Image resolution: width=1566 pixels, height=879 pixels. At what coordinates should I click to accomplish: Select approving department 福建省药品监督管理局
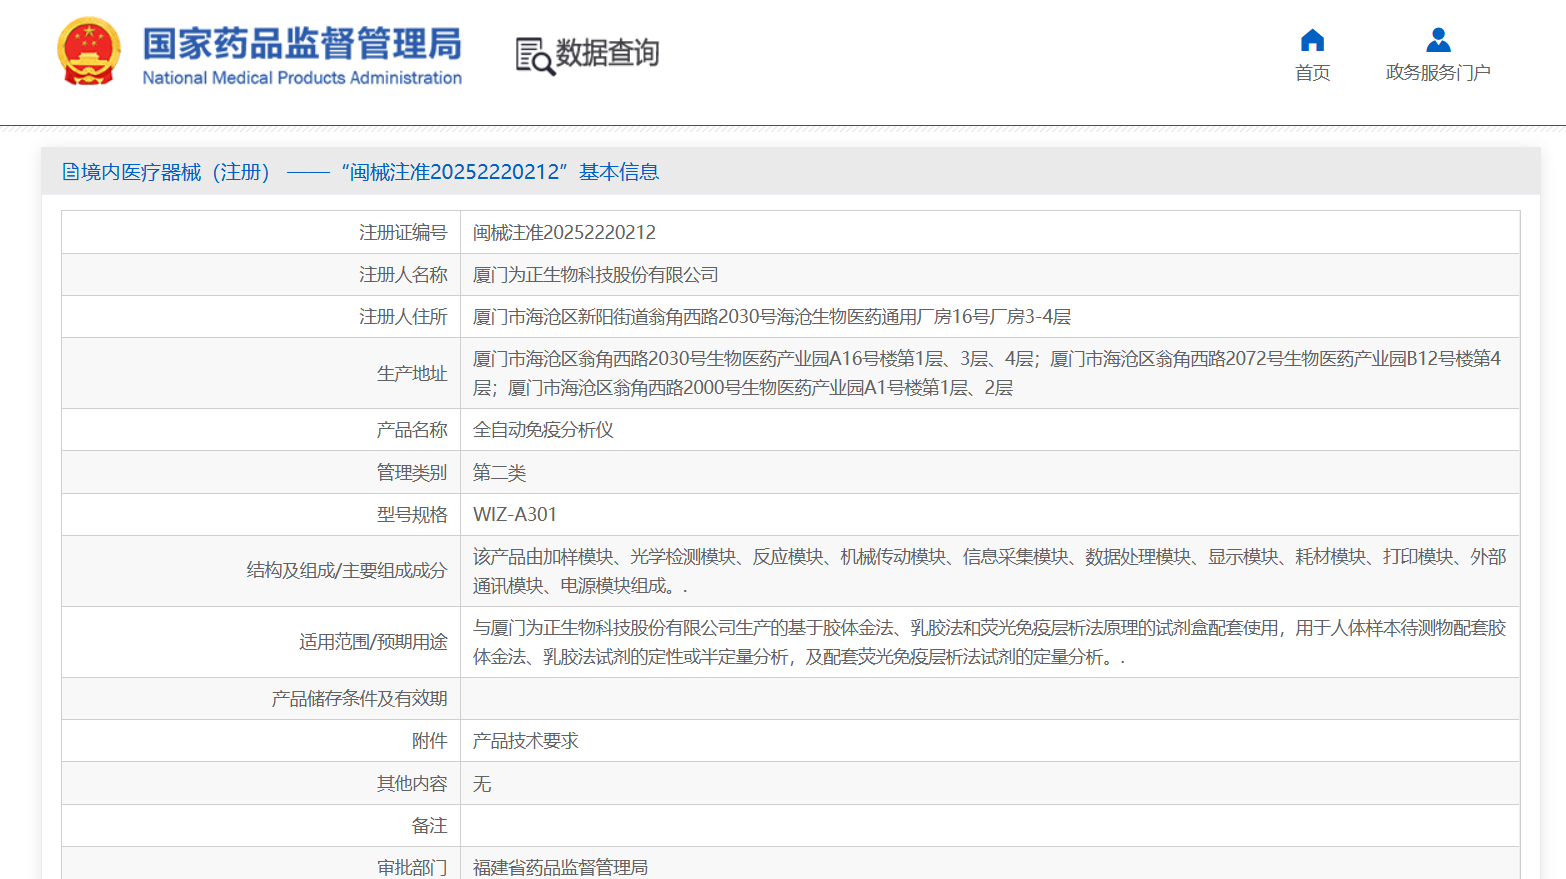[x=560, y=867]
